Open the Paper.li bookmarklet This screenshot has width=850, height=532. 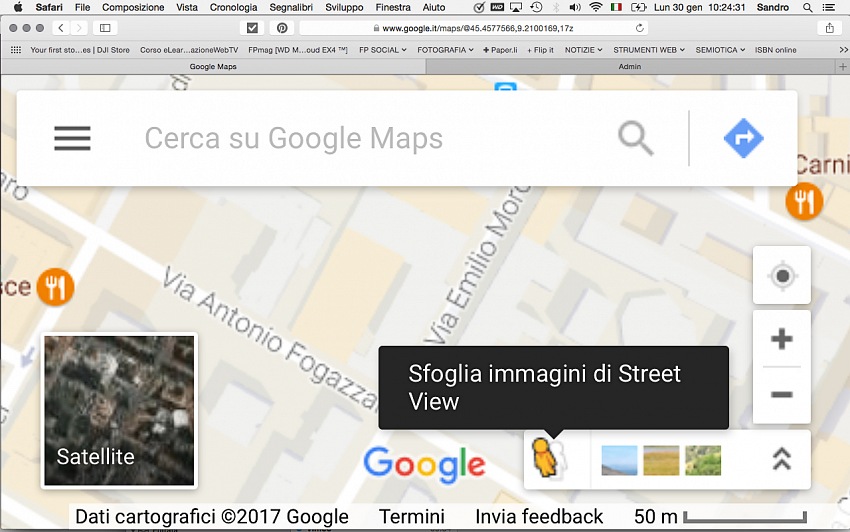pos(500,50)
